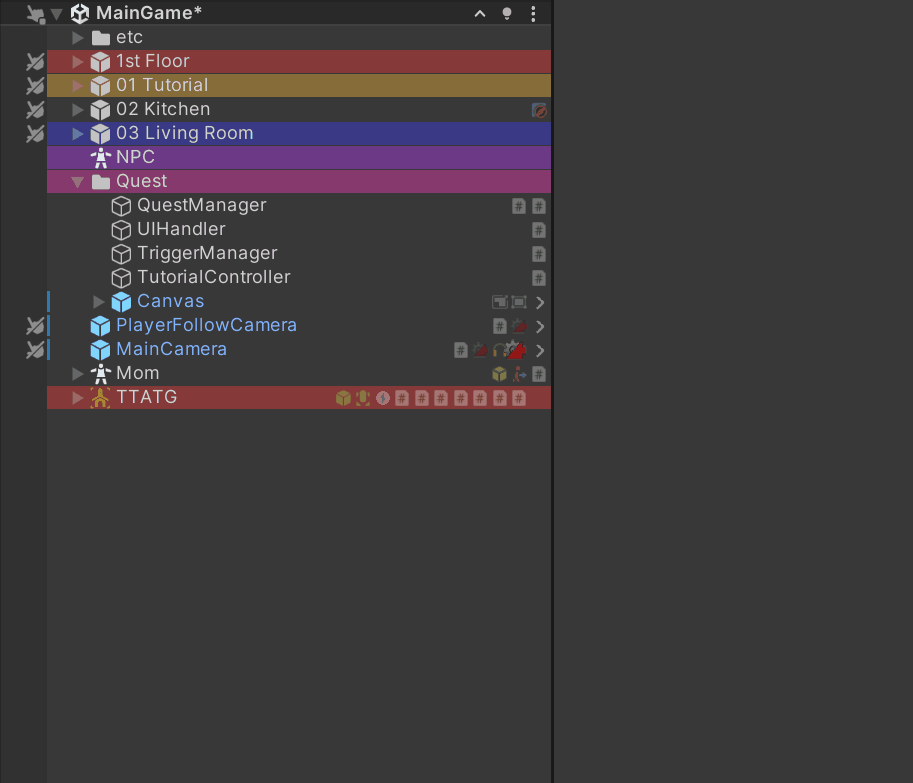Image resolution: width=913 pixels, height=783 pixels.
Task: Click the MainGame scene Unity logo icon
Action: (x=79, y=13)
